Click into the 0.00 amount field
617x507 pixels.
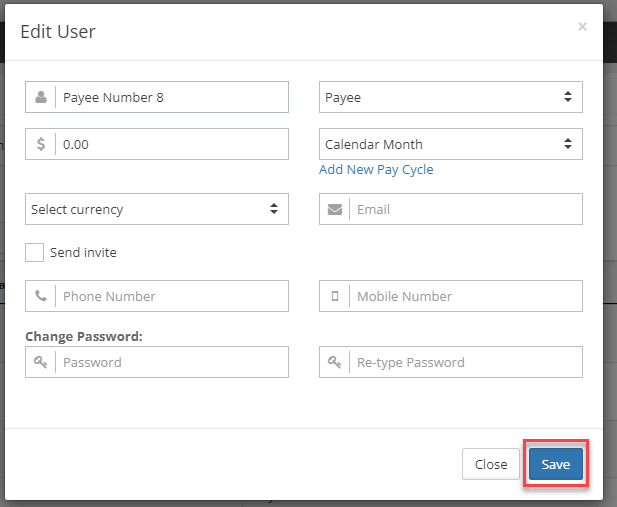(172, 144)
